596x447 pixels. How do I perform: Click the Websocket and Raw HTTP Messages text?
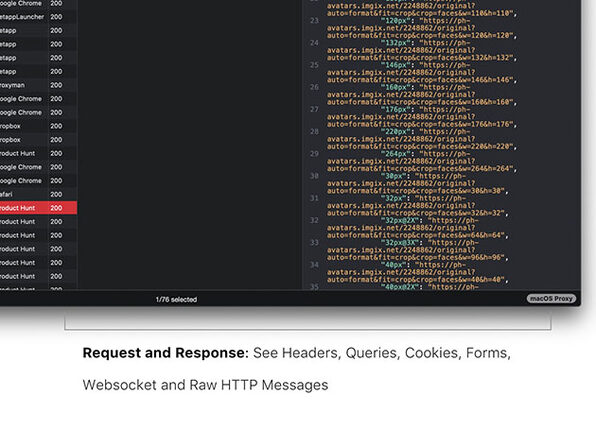[205, 385]
